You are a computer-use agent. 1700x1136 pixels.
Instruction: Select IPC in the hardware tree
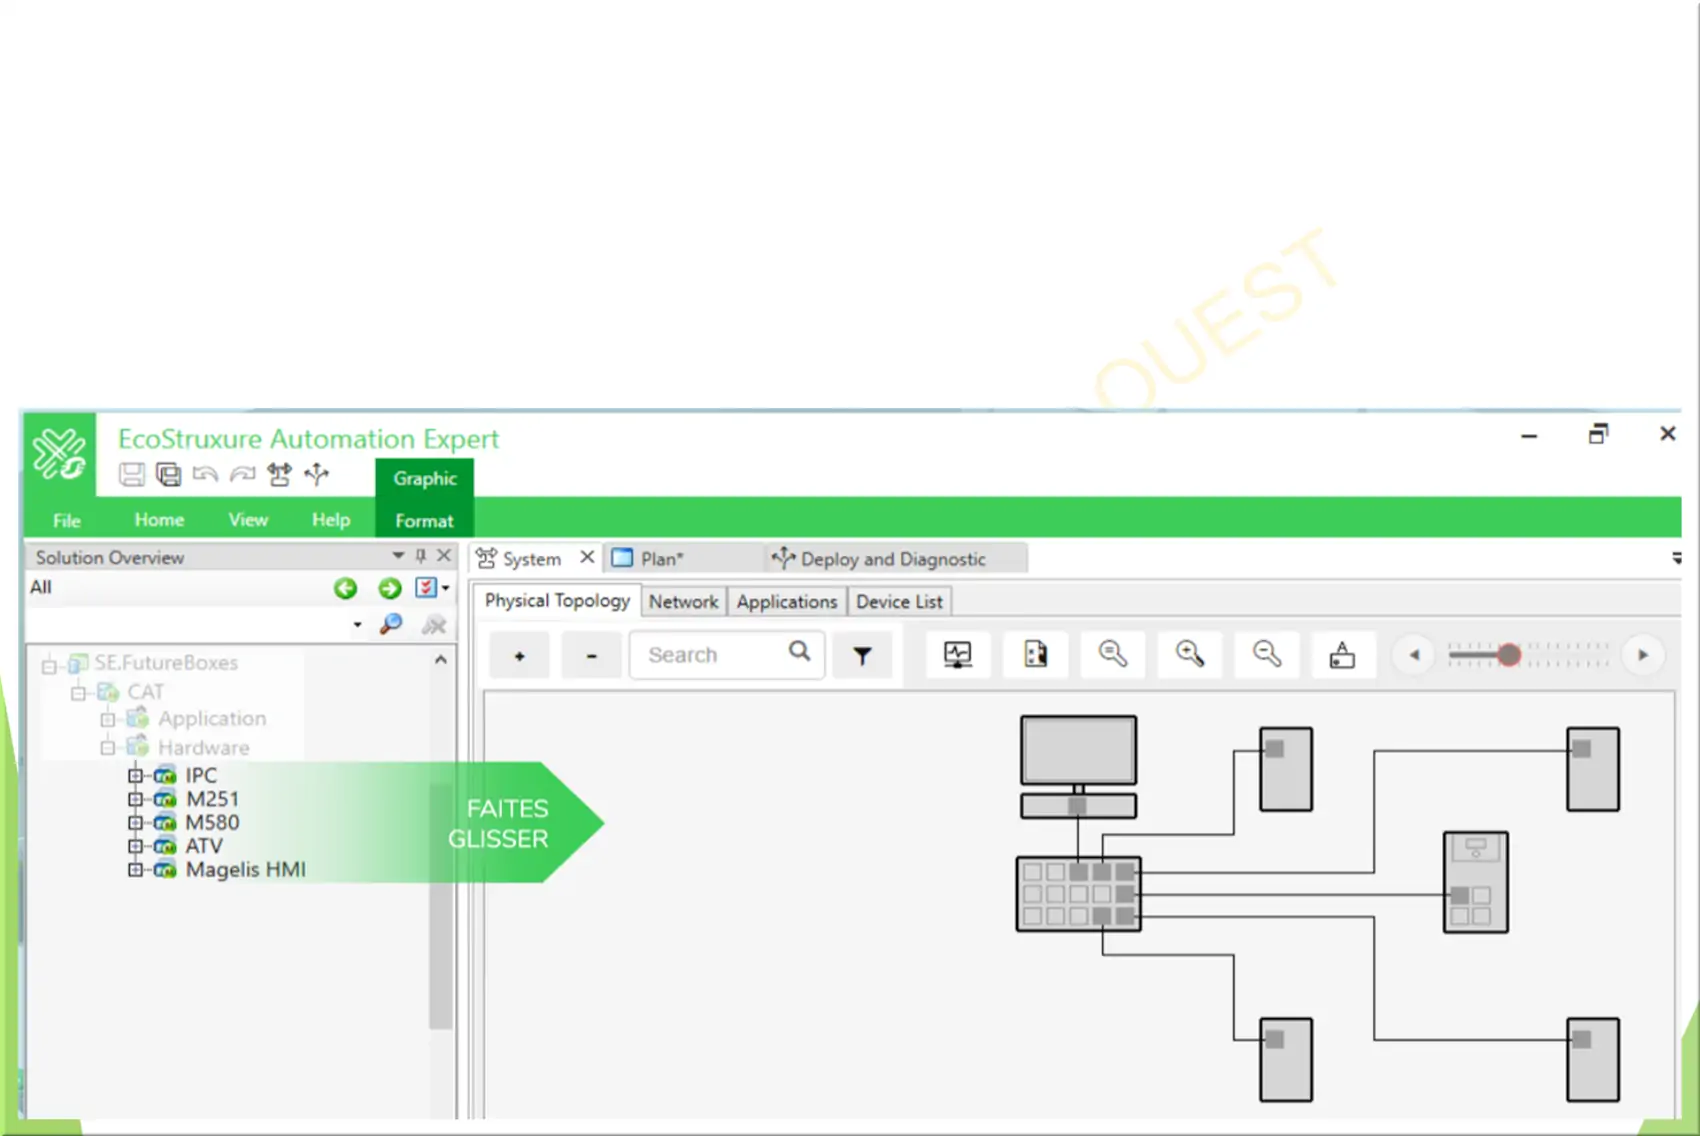201,775
